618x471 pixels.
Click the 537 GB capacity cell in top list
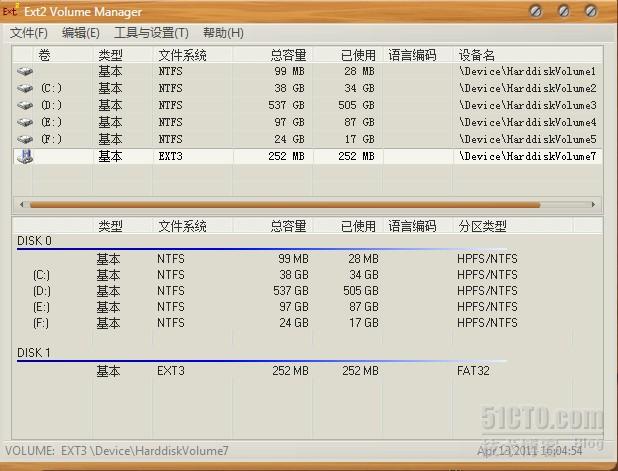coord(286,105)
